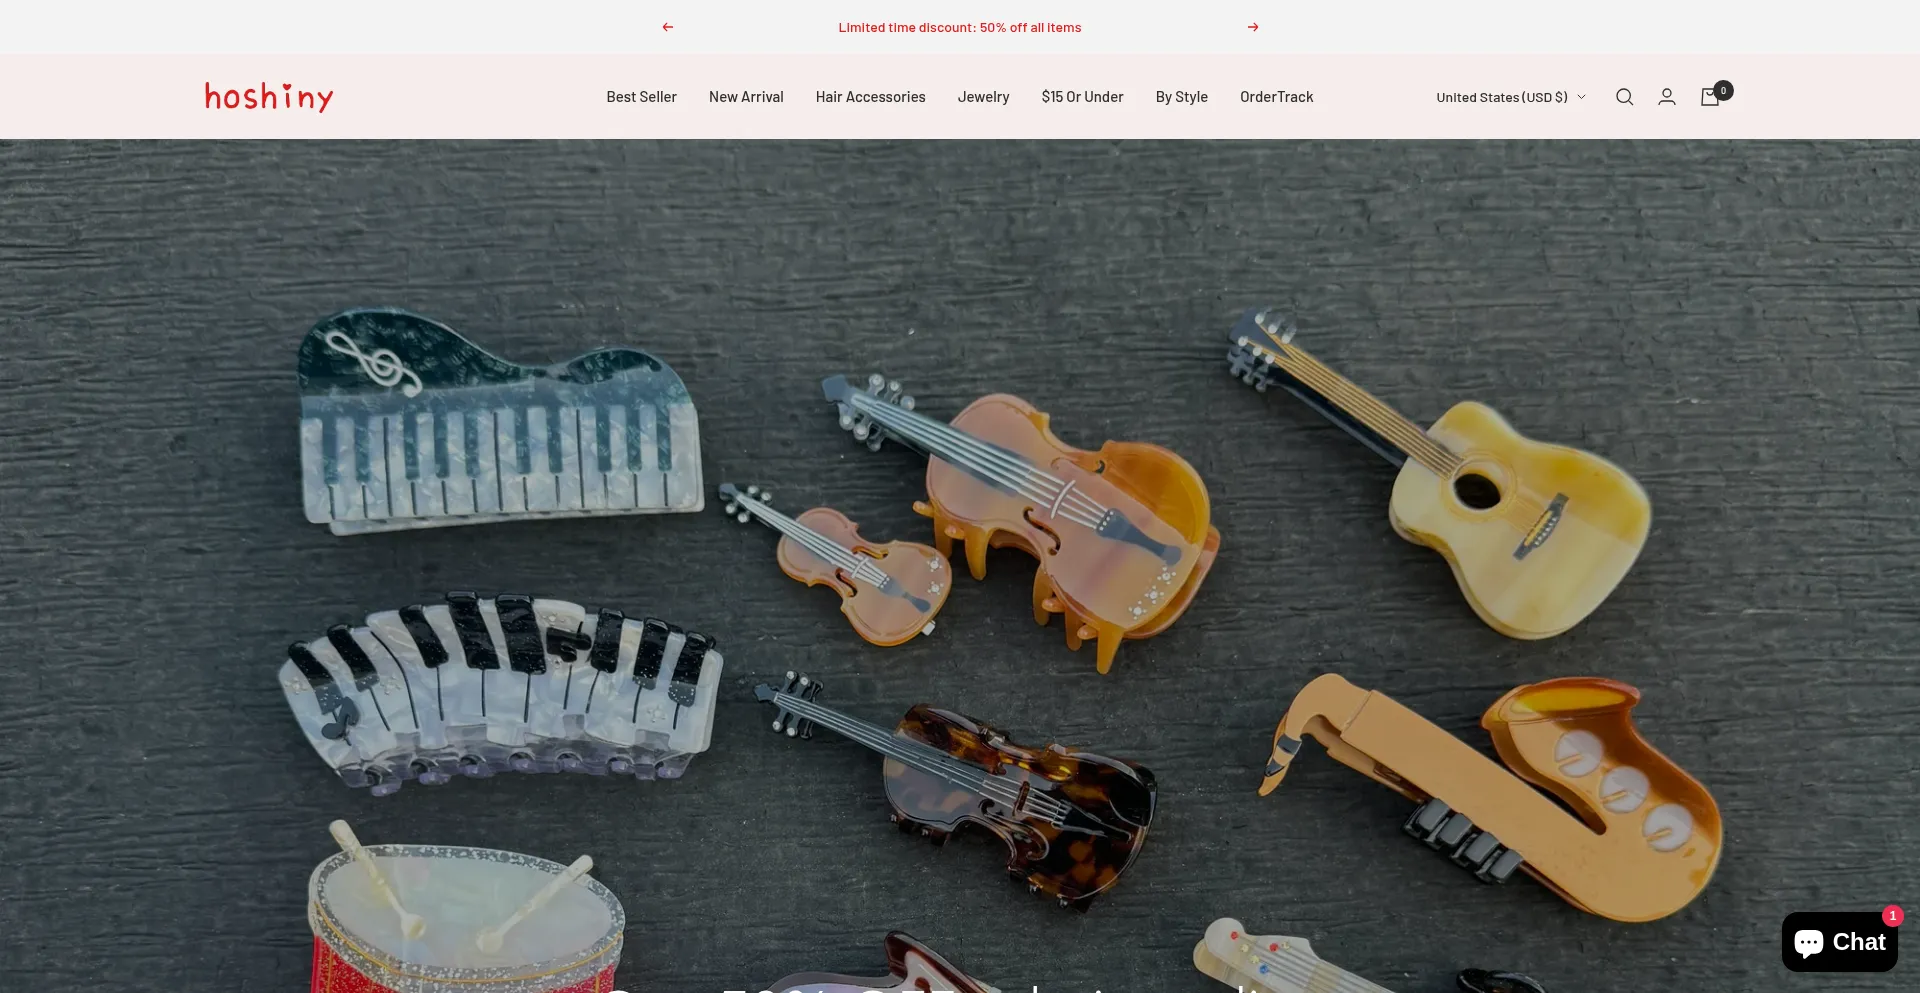The width and height of the screenshot is (1920, 993).
Task: Open the shopping cart icon
Action: tap(1710, 97)
